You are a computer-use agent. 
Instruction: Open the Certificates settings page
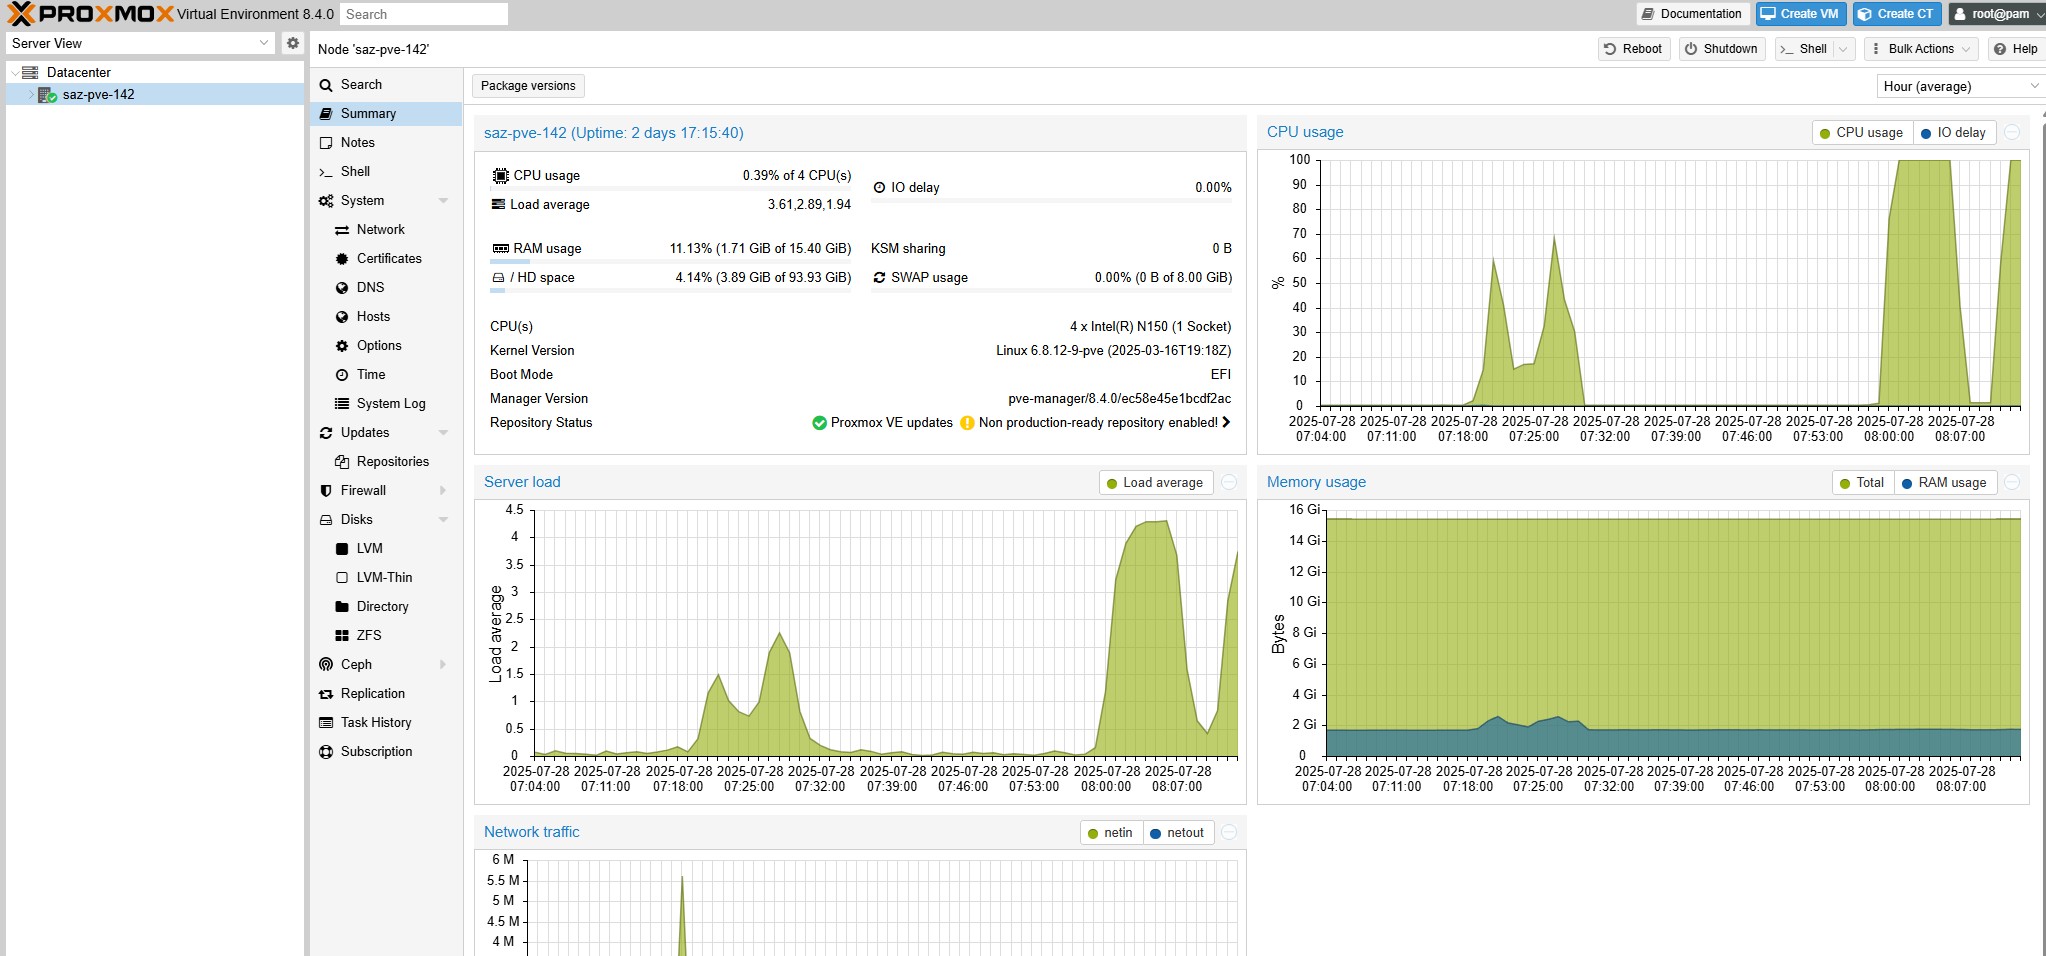pyautogui.click(x=389, y=258)
